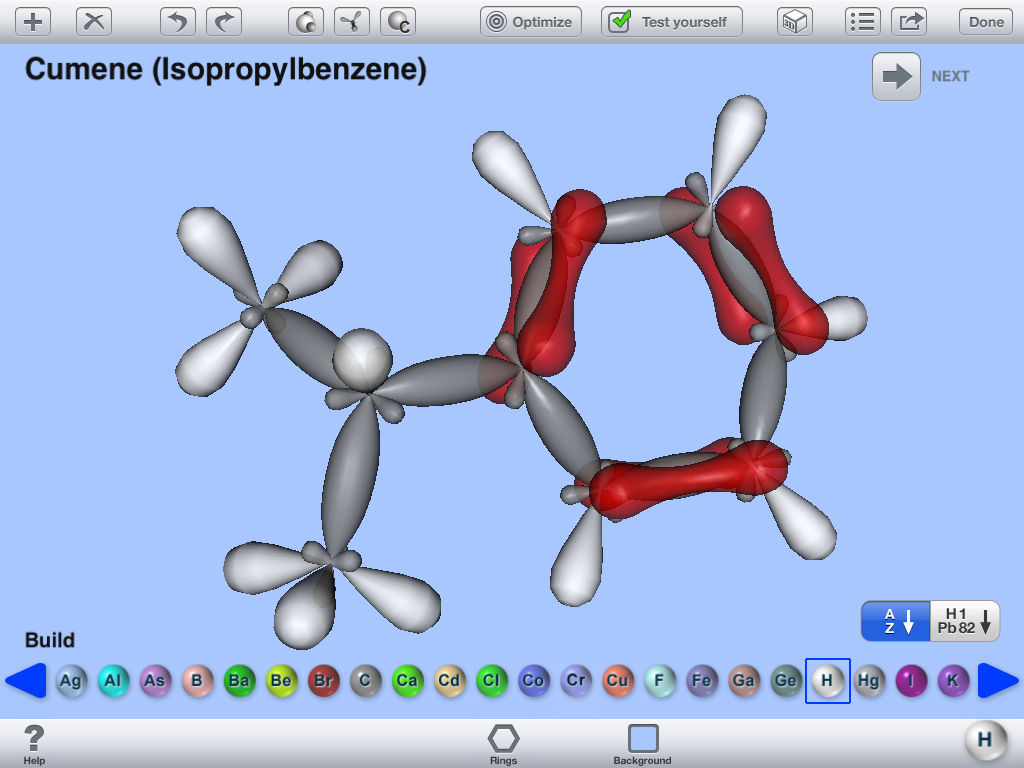The width and height of the screenshot is (1024, 768).
Task: Open the molecule list icon
Action: (862, 22)
